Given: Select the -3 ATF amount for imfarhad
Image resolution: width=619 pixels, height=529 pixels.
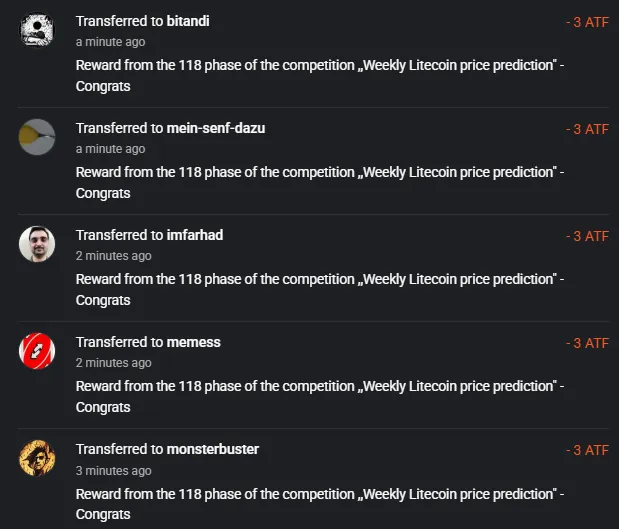Looking at the screenshot, I should (x=587, y=236).
